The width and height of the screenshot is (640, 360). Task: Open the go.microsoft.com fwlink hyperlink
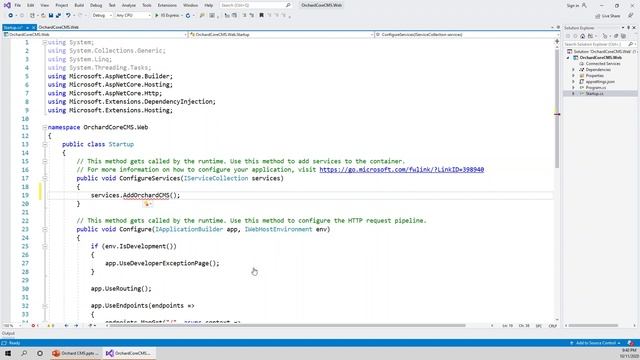[402, 170]
